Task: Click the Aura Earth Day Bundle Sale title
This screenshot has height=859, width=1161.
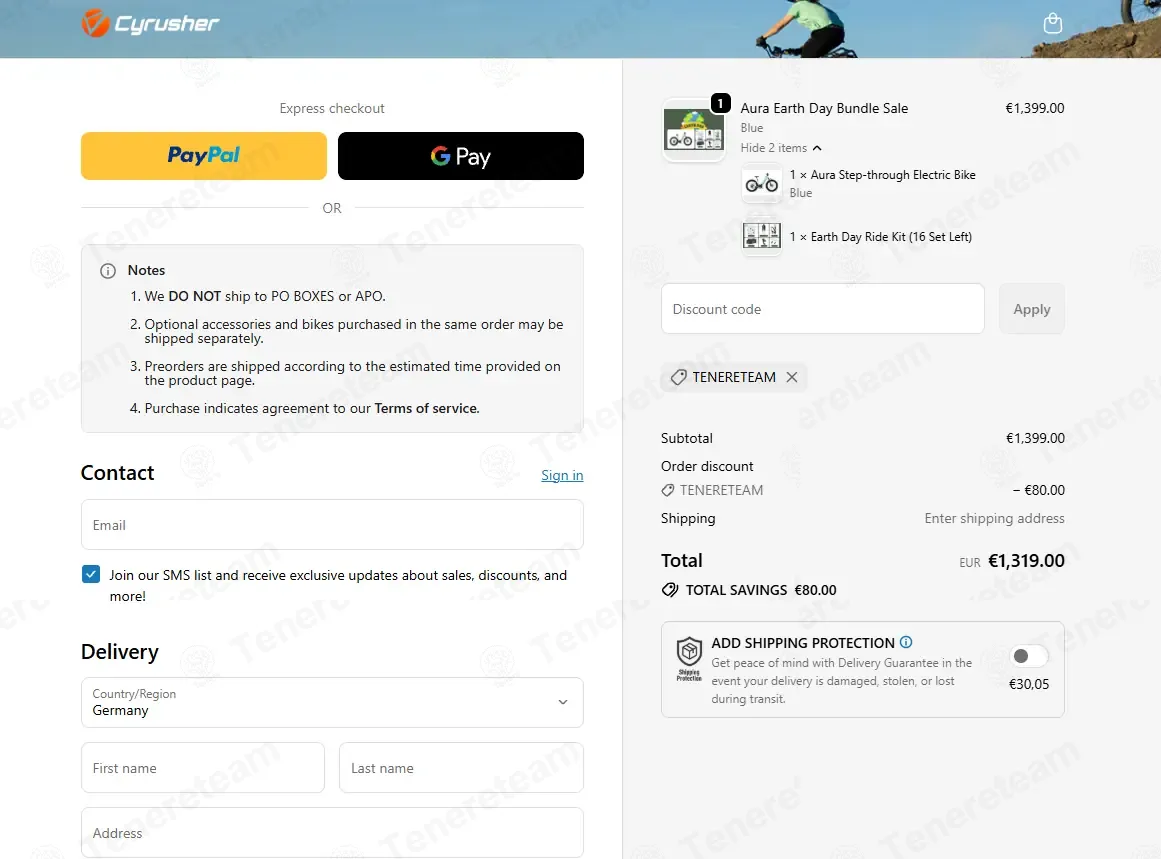Action: pyautogui.click(x=824, y=108)
